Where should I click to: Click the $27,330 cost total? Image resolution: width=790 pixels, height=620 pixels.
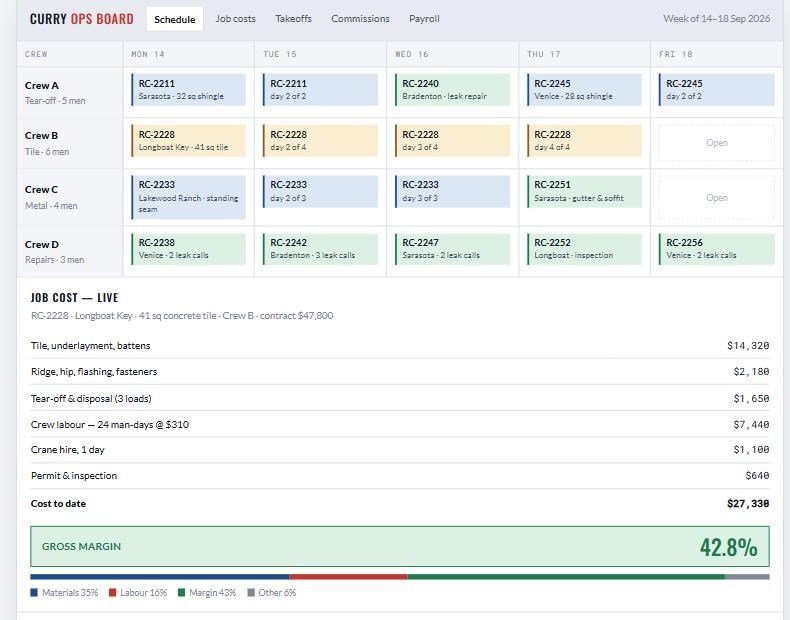[748, 504]
